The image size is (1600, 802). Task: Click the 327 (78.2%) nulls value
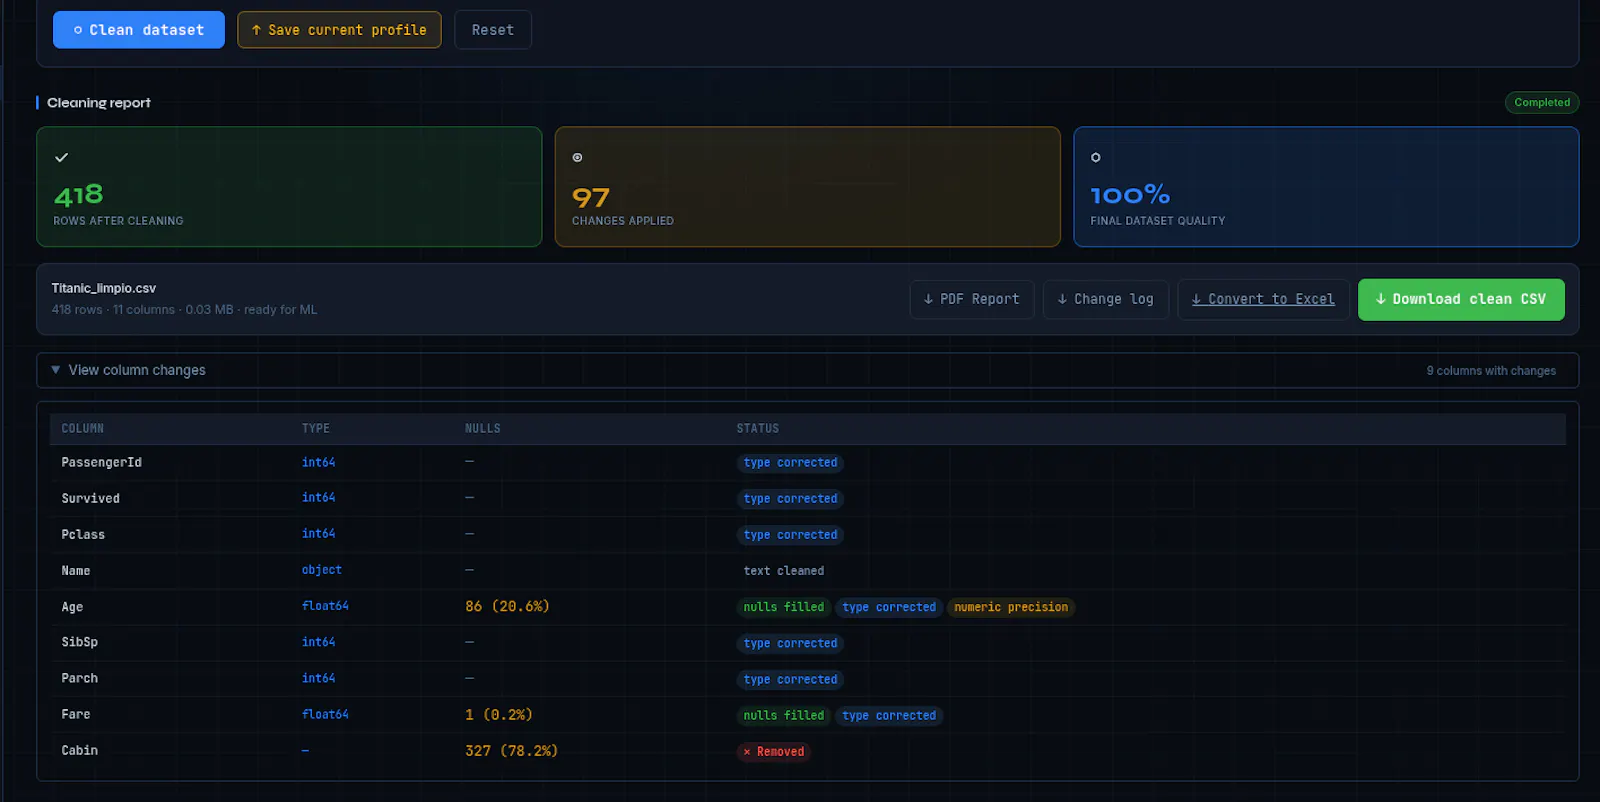(x=511, y=750)
